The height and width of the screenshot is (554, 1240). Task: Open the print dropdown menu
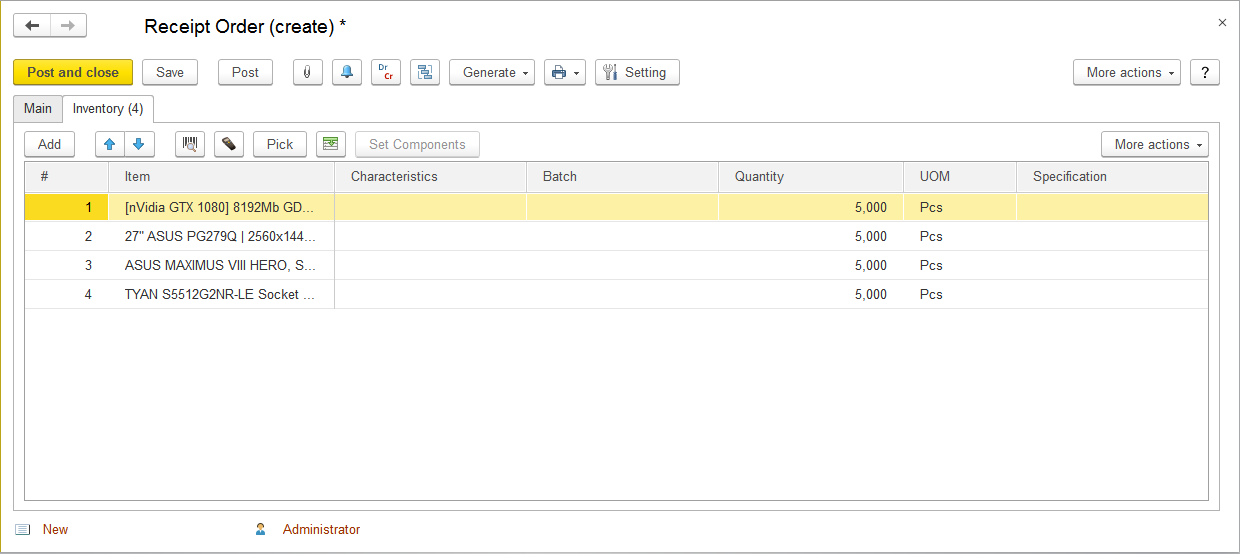[564, 73]
